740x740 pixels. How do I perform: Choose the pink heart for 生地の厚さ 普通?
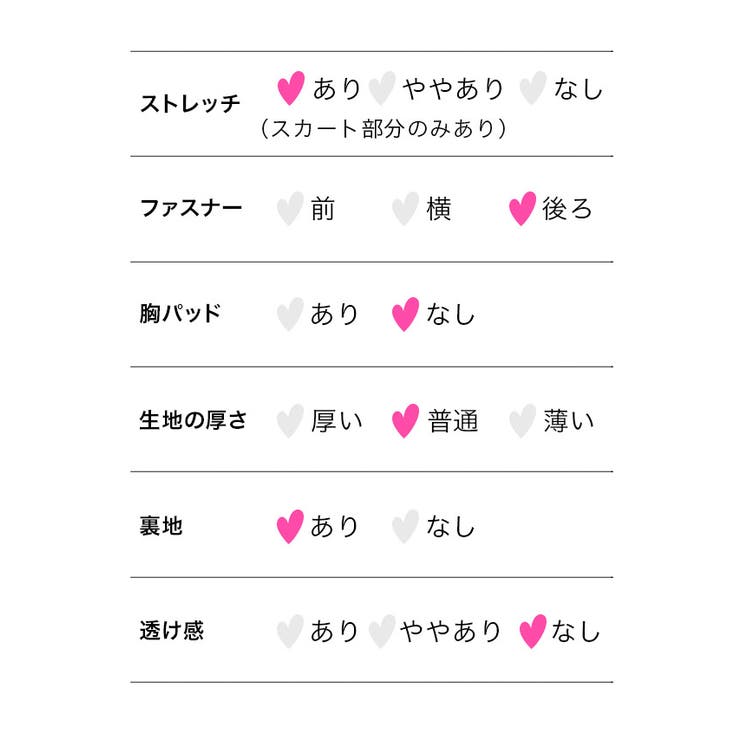click(405, 421)
